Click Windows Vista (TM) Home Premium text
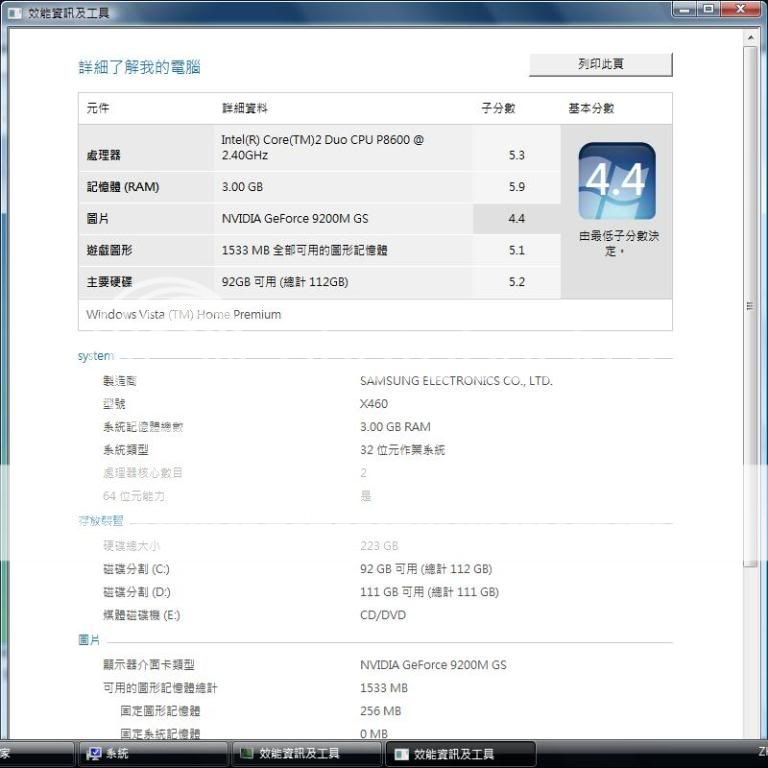 [x=184, y=314]
